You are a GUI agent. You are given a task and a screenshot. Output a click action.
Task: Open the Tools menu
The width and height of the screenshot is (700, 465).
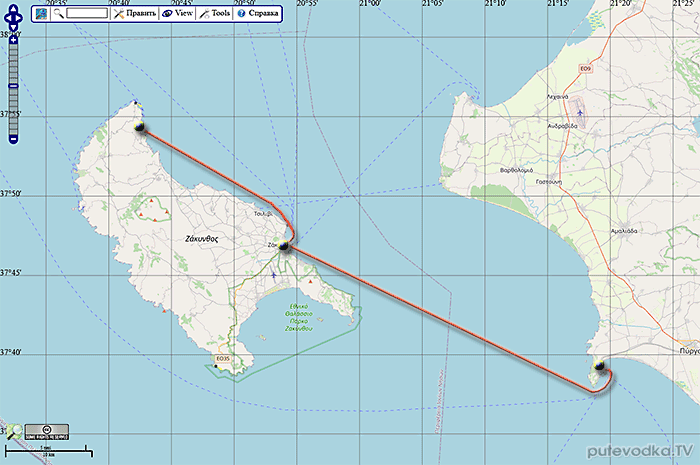(215, 13)
